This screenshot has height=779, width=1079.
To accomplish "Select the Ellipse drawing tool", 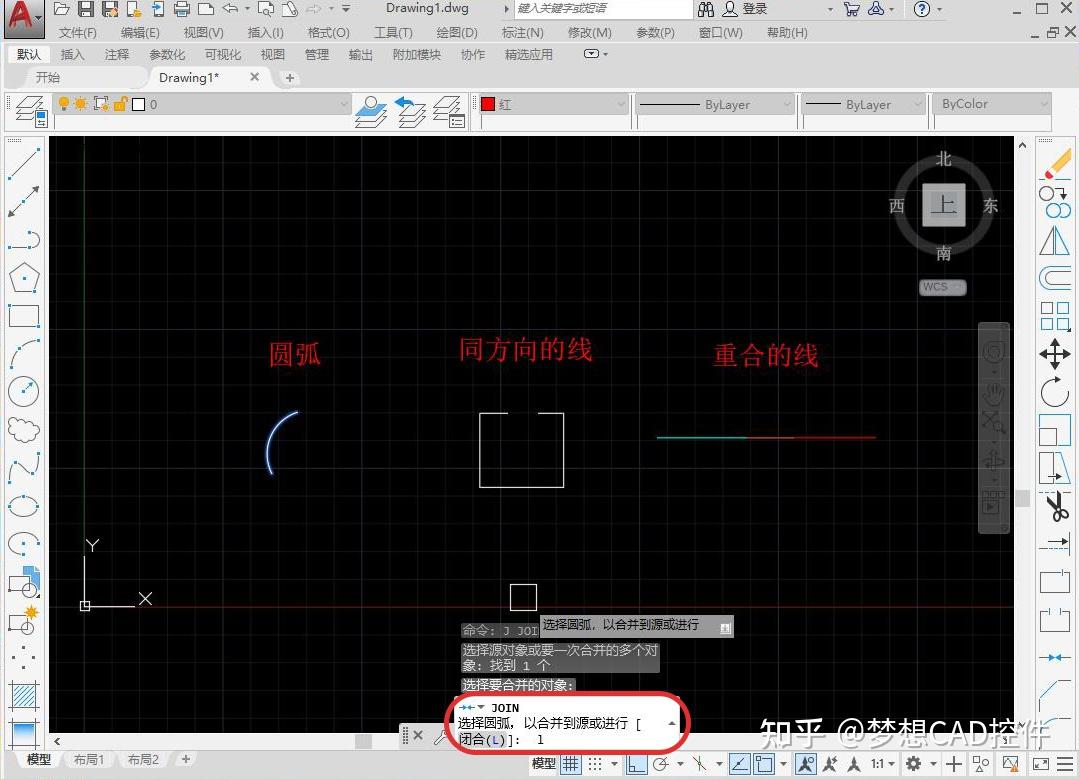I will coord(23,506).
